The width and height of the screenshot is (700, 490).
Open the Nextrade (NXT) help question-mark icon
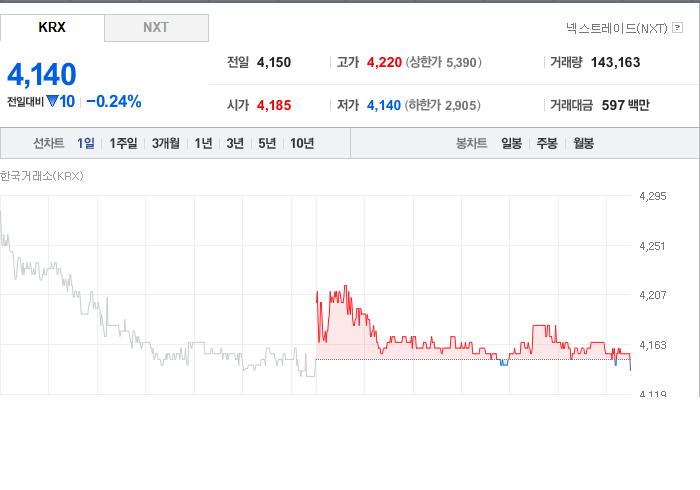click(677, 28)
